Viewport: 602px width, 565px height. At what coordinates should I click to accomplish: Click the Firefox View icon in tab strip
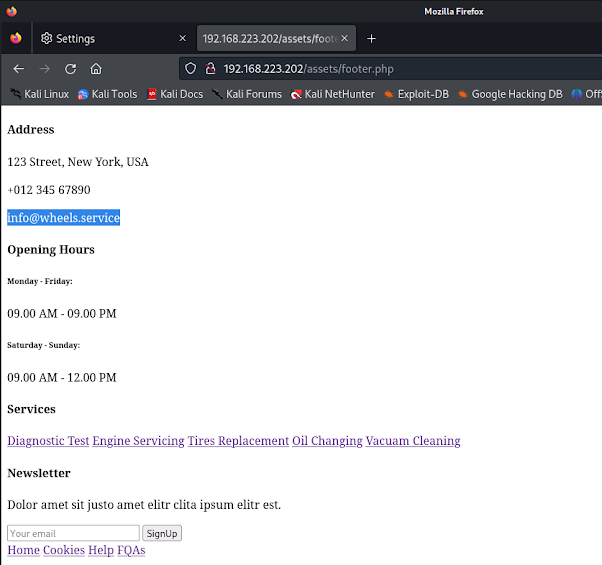16,38
